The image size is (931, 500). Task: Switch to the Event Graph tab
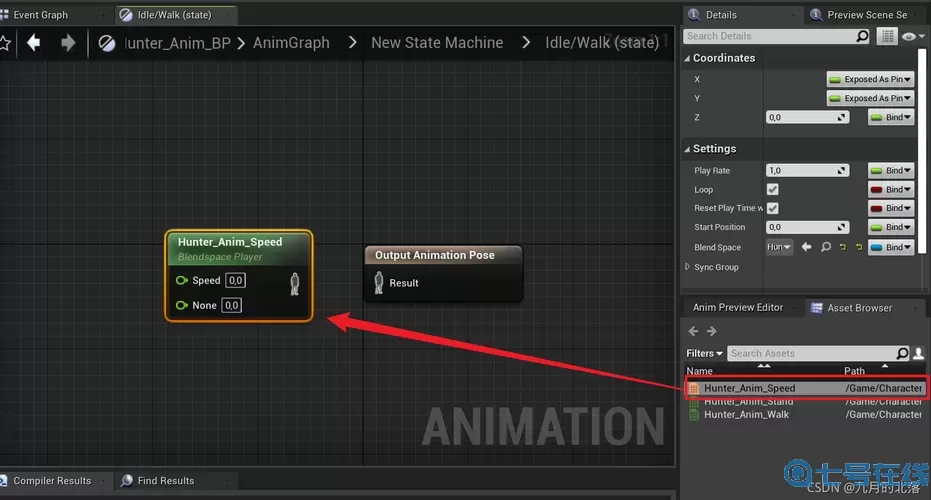click(x=40, y=15)
